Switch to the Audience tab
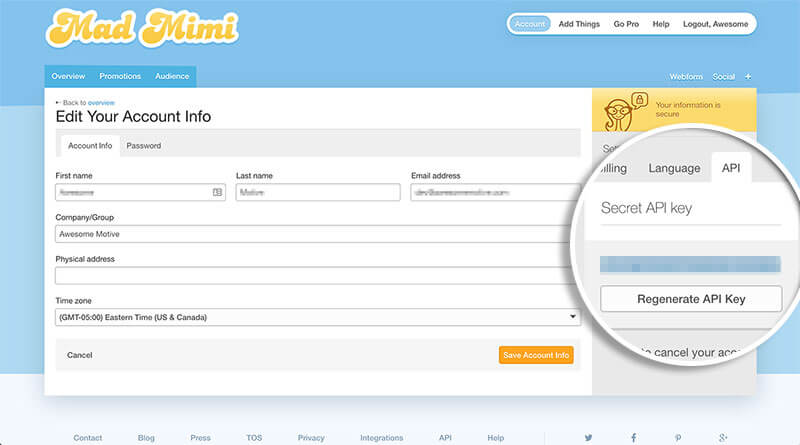Screen dimensions: 800x445 pyautogui.click(x=172, y=76)
